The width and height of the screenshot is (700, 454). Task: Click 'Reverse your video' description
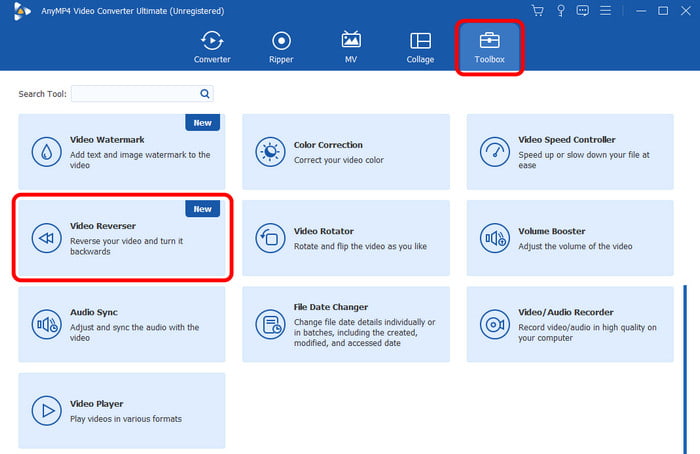coord(126,246)
